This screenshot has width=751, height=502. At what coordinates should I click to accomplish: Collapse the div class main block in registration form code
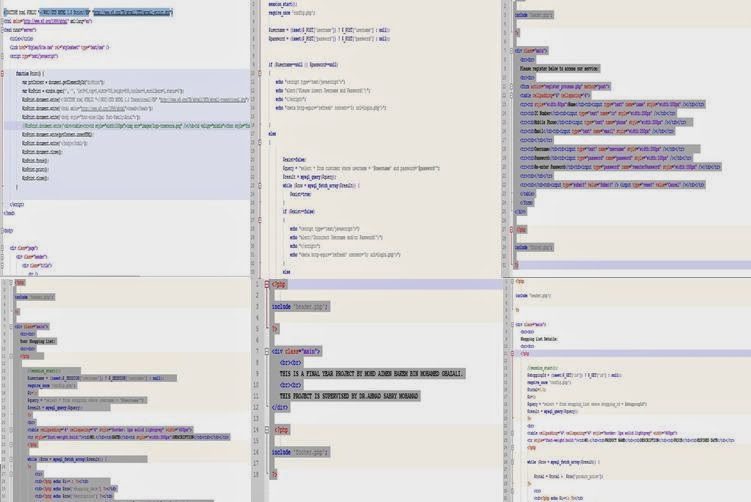[511, 50]
